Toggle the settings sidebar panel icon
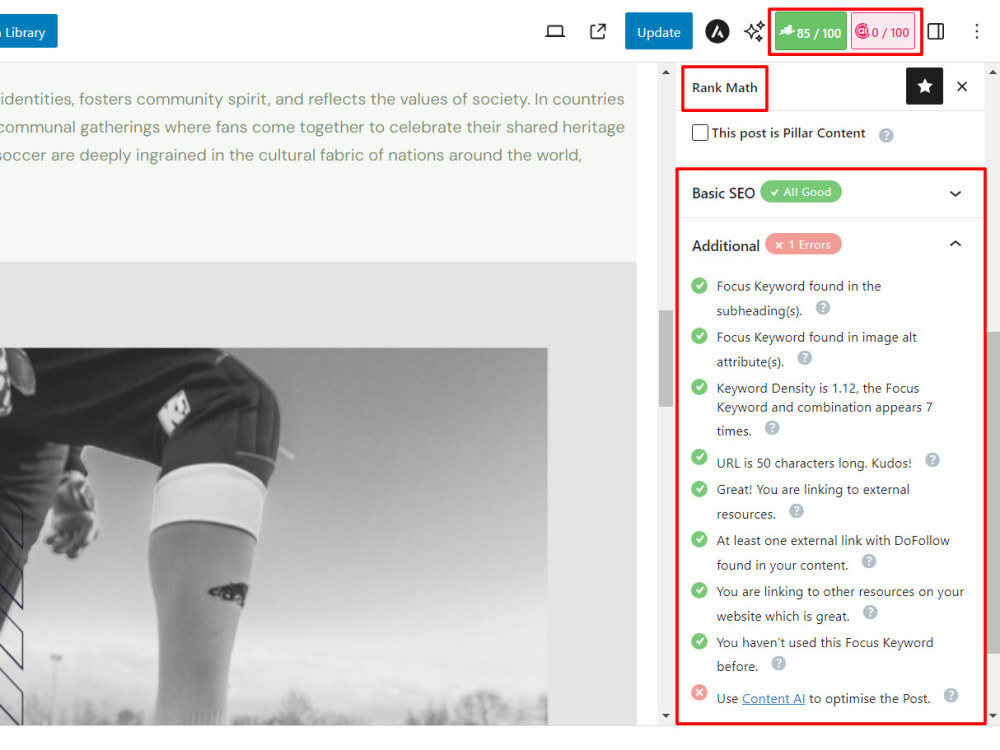Screen dimensions: 1000x750 click(x=936, y=31)
